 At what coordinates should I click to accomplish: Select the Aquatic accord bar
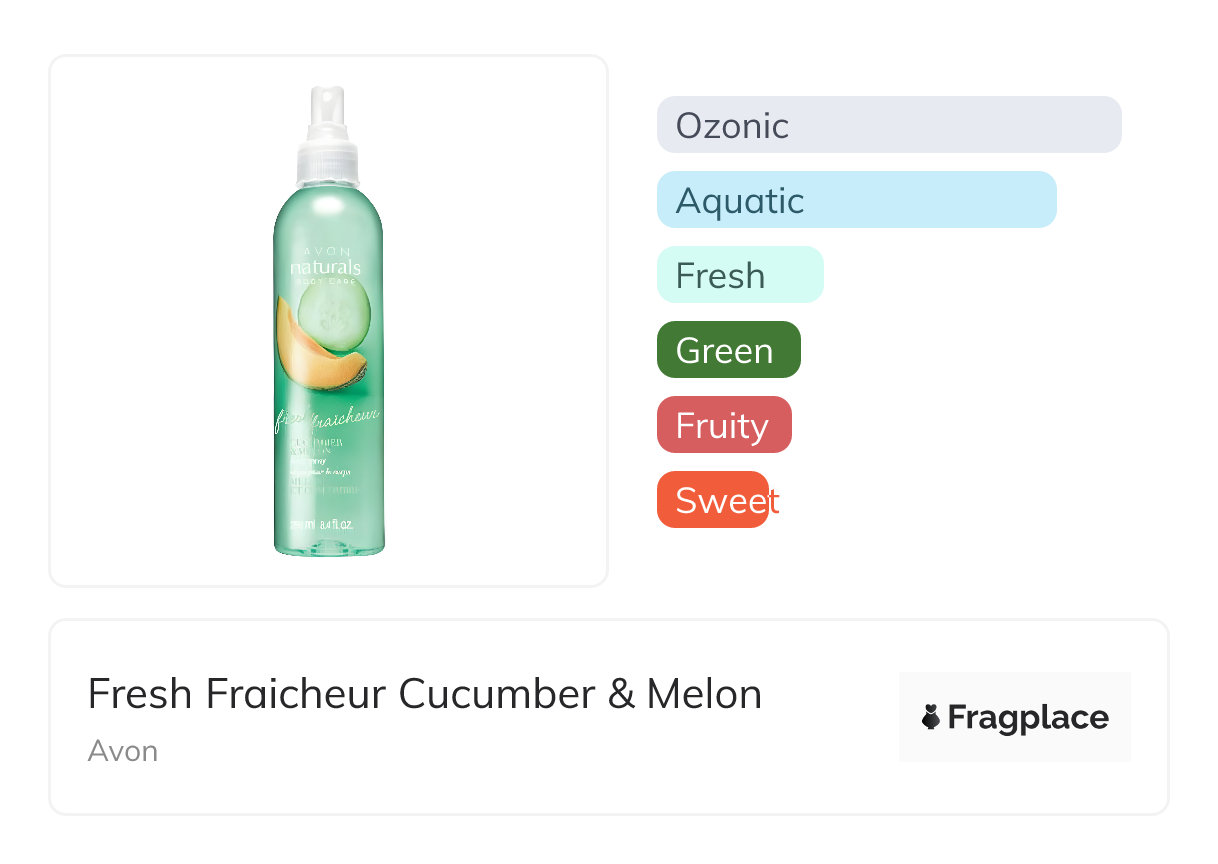856,200
